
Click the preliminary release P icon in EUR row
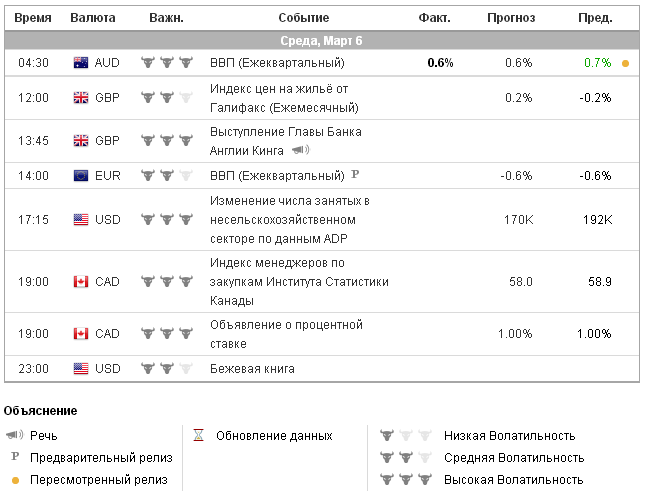click(354, 175)
